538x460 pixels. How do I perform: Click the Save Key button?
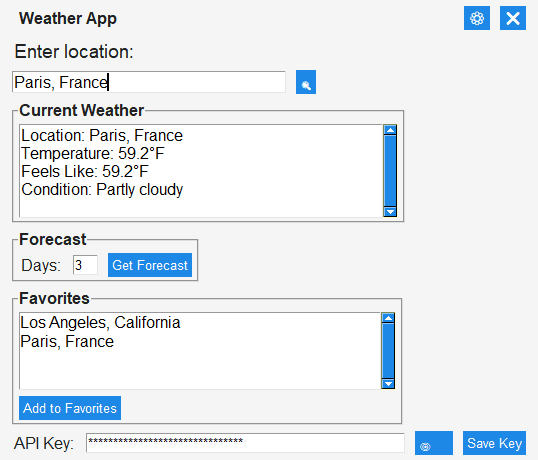click(x=494, y=443)
